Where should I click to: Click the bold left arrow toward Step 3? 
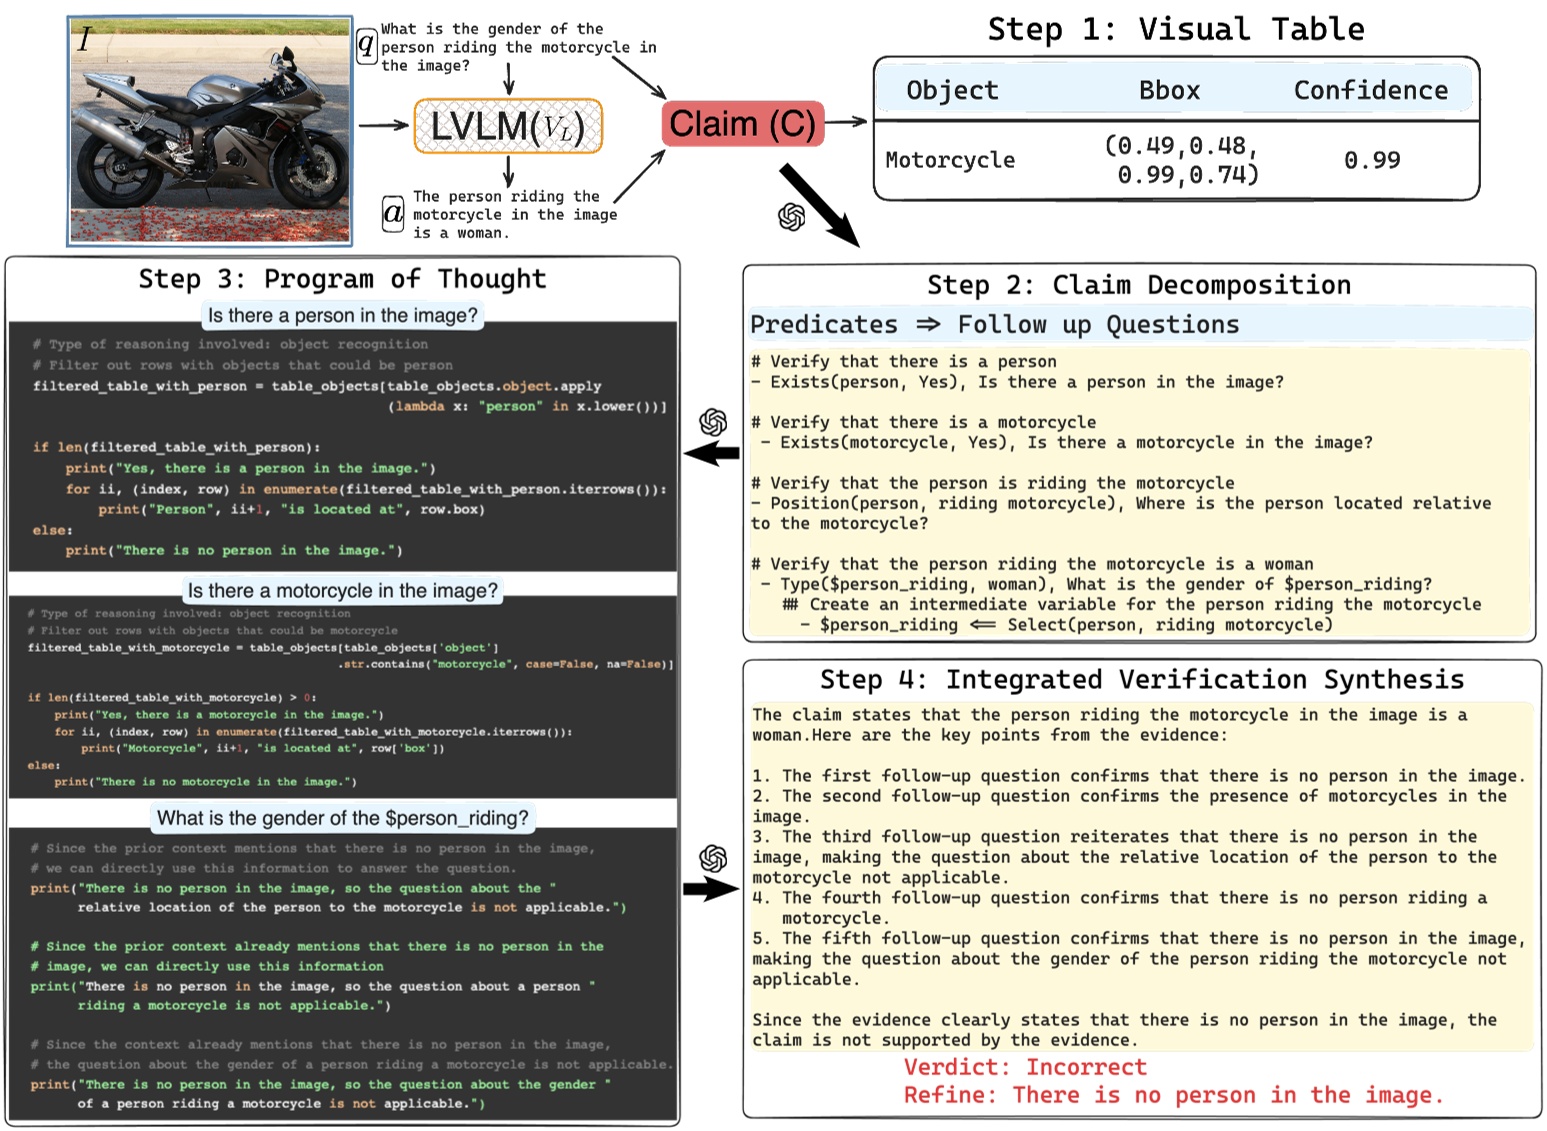(x=711, y=454)
